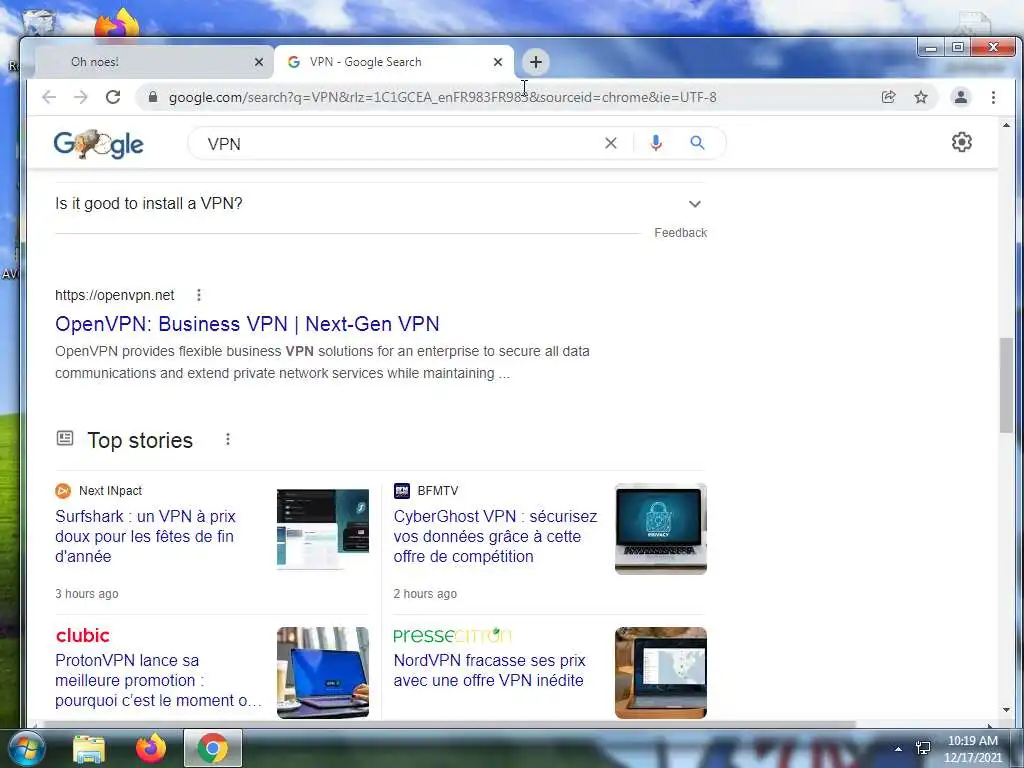Click the scrollbar up arrow
Viewport: 1024px width, 768px height.
(1006, 124)
